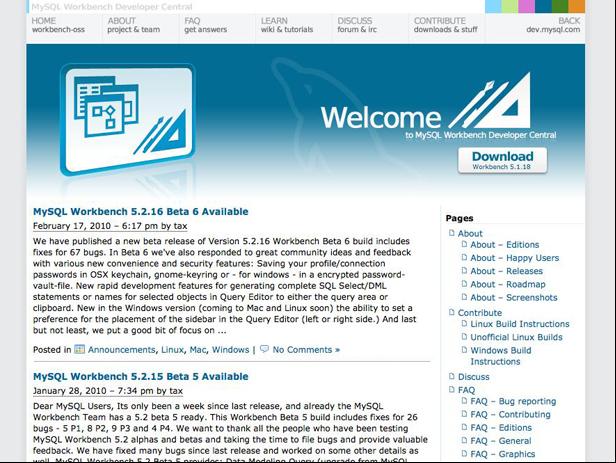Open FAQ – Bug reporting page
This screenshot has width=616, height=463.
513,401
